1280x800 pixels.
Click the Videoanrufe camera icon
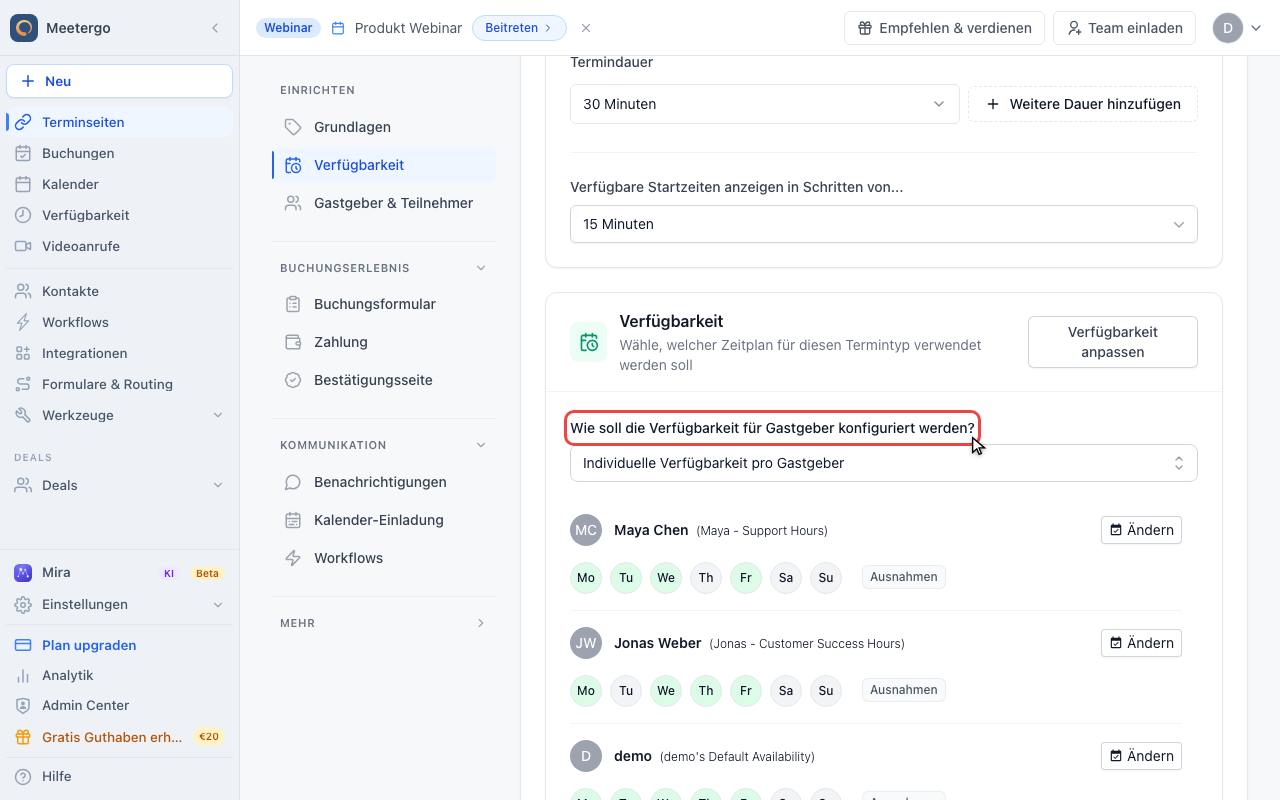click(23, 246)
